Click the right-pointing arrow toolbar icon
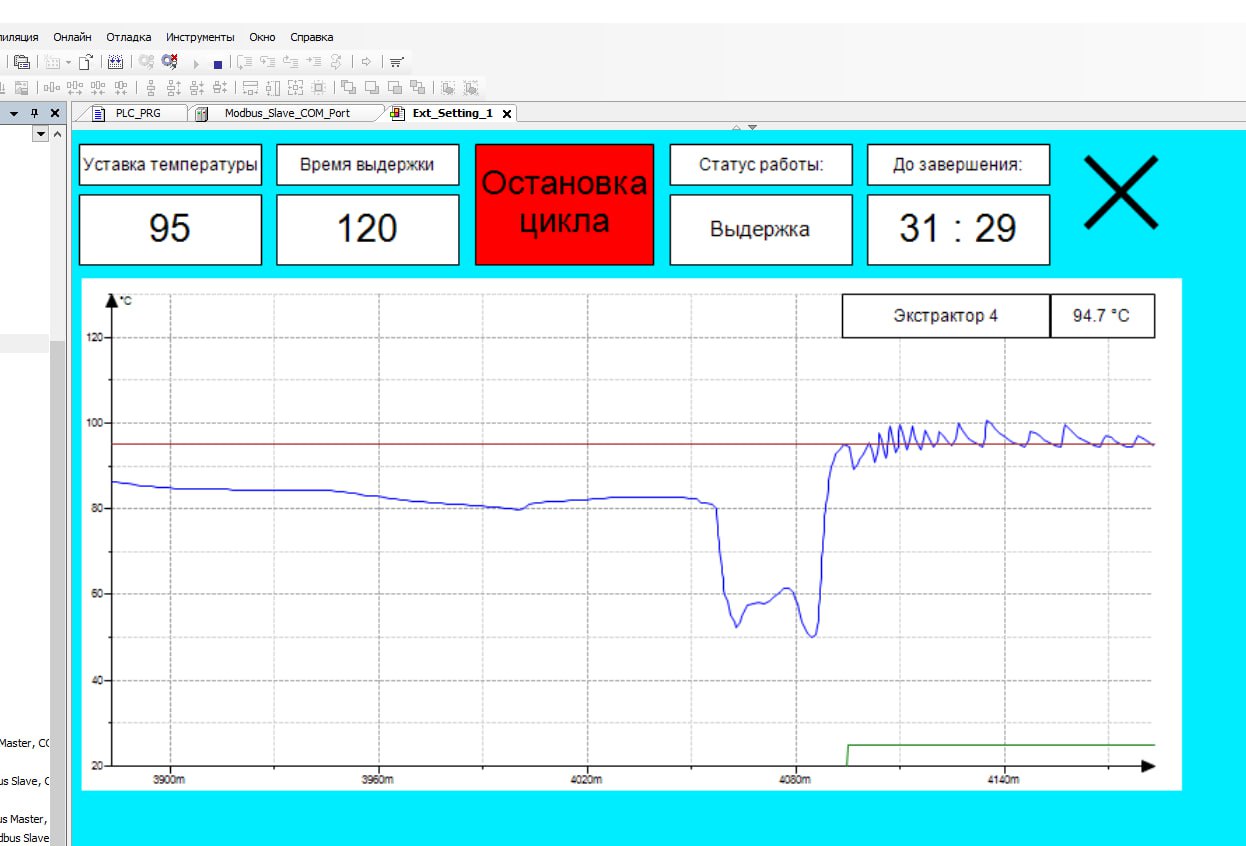 click(x=365, y=61)
